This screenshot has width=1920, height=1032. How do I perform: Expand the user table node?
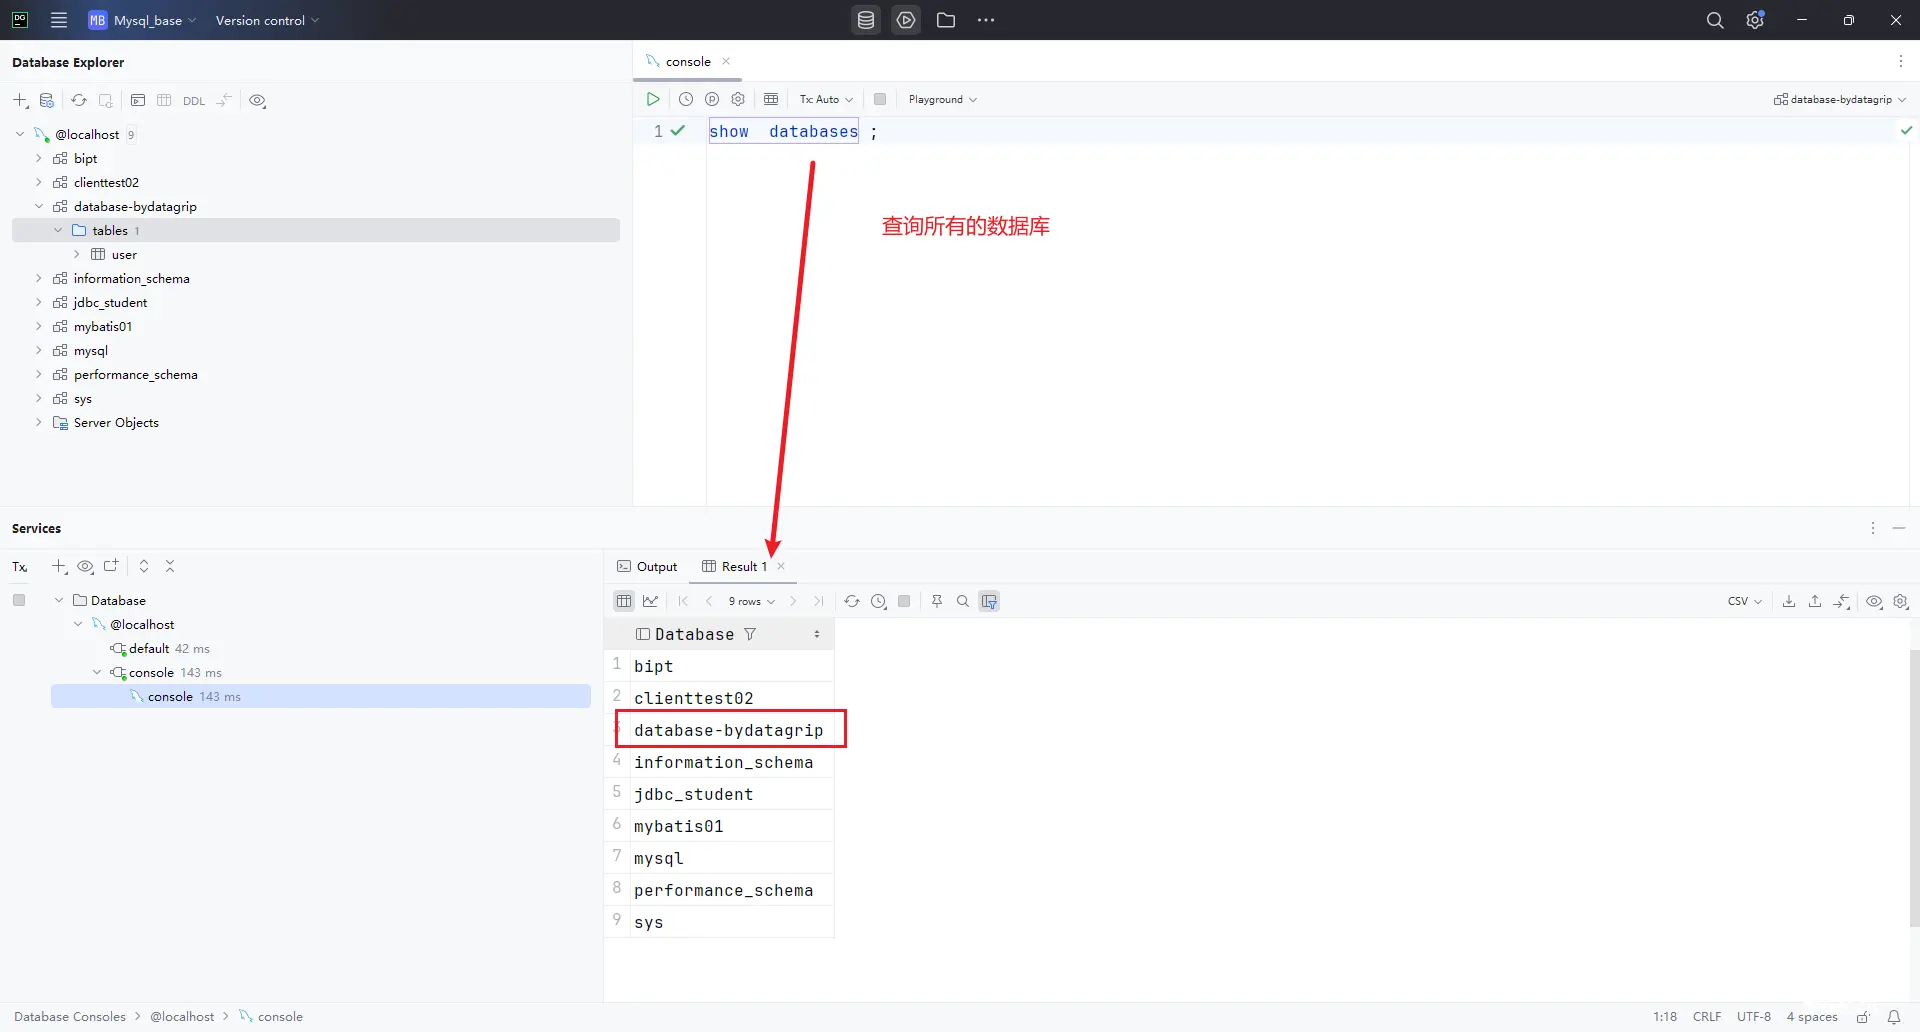(x=77, y=254)
